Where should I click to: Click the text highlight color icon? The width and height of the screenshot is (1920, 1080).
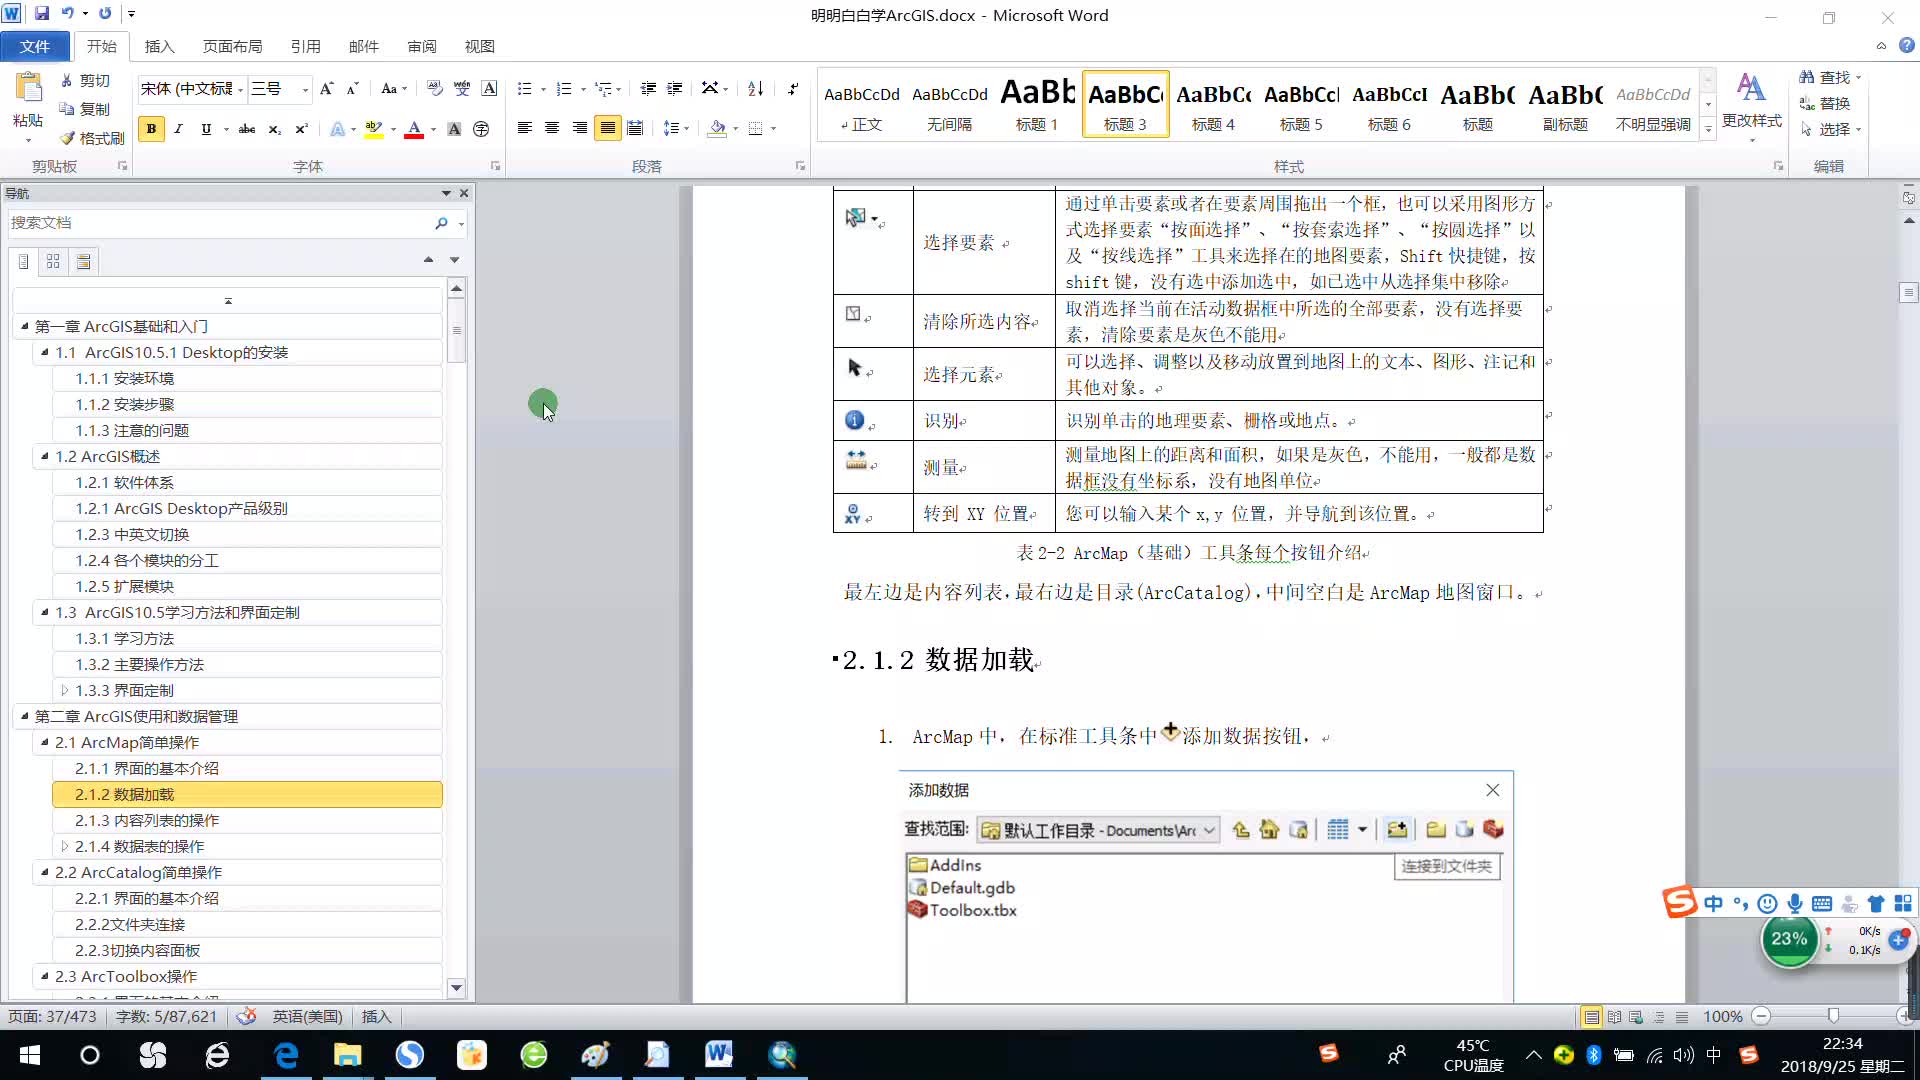click(x=374, y=129)
